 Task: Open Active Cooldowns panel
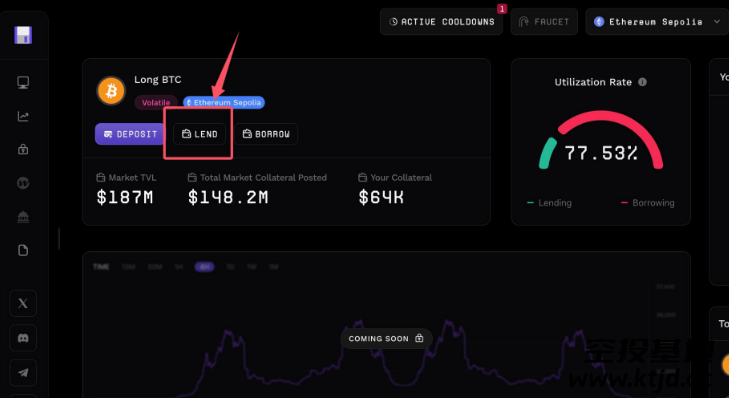(x=441, y=22)
